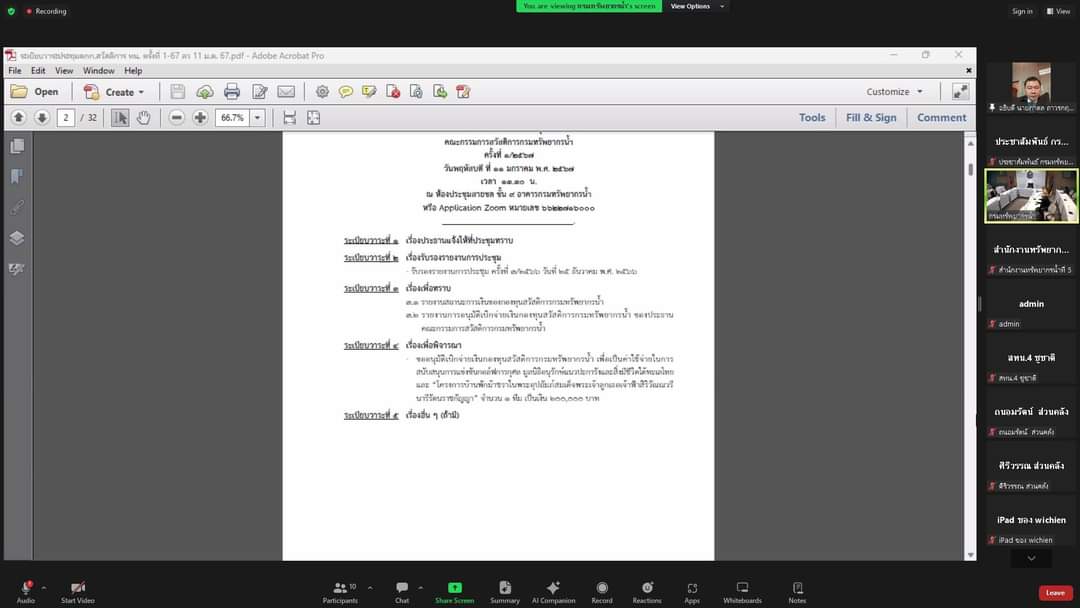Click the document vertical scrollbar thumb
Image resolution: width=1080 pixels, height=608 pixels.
(970, 169)
